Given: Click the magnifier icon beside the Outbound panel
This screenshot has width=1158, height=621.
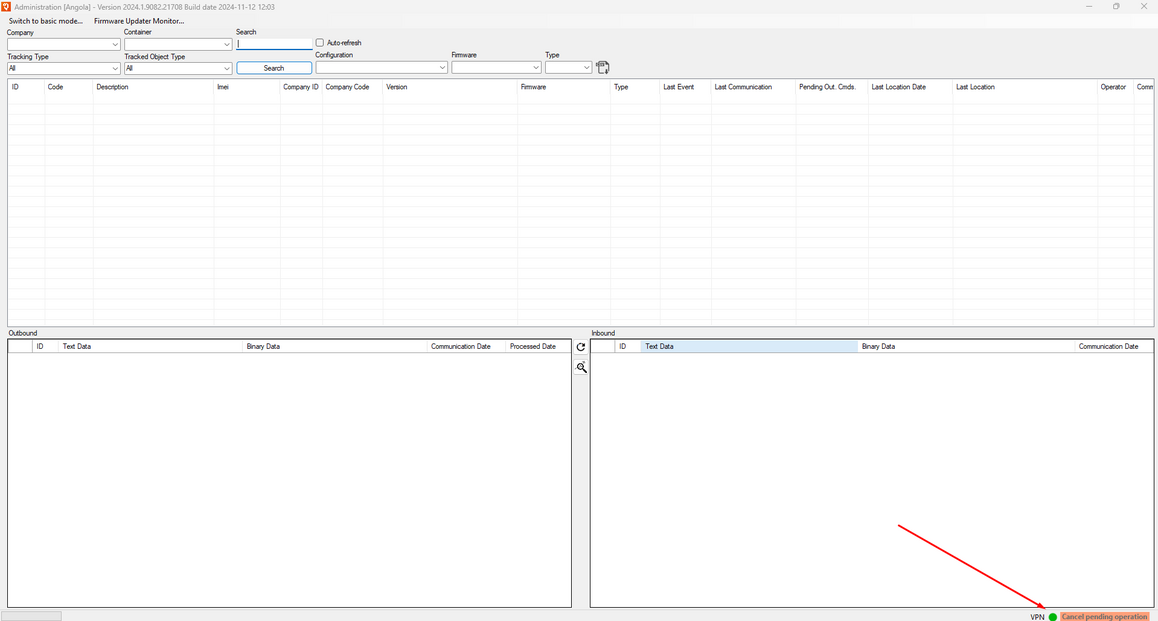Looking at the screenshot, I should (x=581, y=368).
